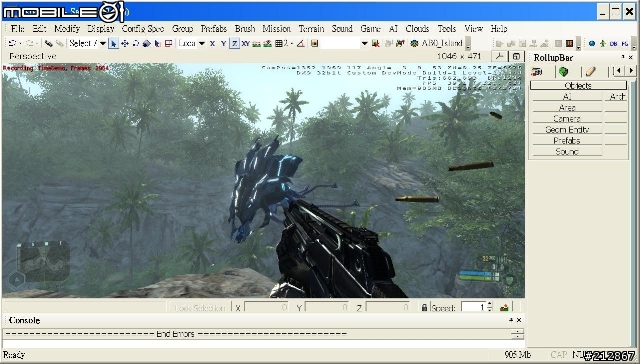Choose the Select Terrain tool icon
640x364 pixels.
coord(157,43)
